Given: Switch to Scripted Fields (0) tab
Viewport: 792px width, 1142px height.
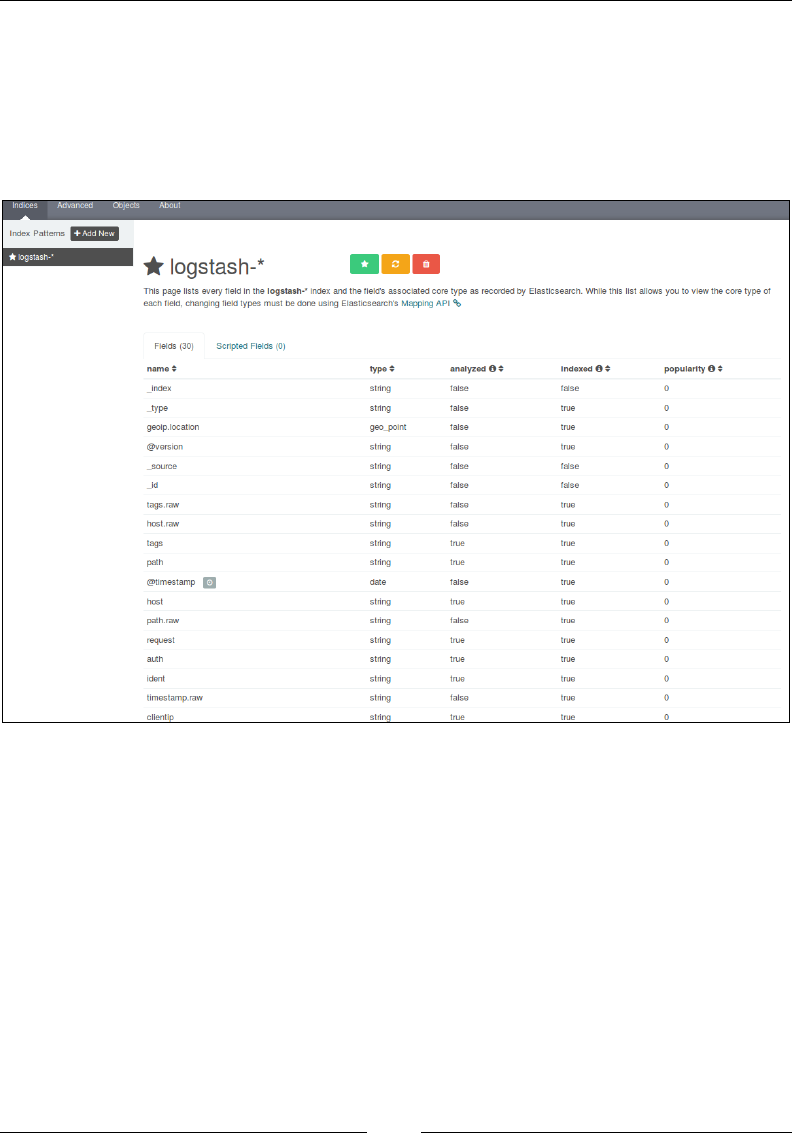Looking at the screenshot, I should 251,346.
